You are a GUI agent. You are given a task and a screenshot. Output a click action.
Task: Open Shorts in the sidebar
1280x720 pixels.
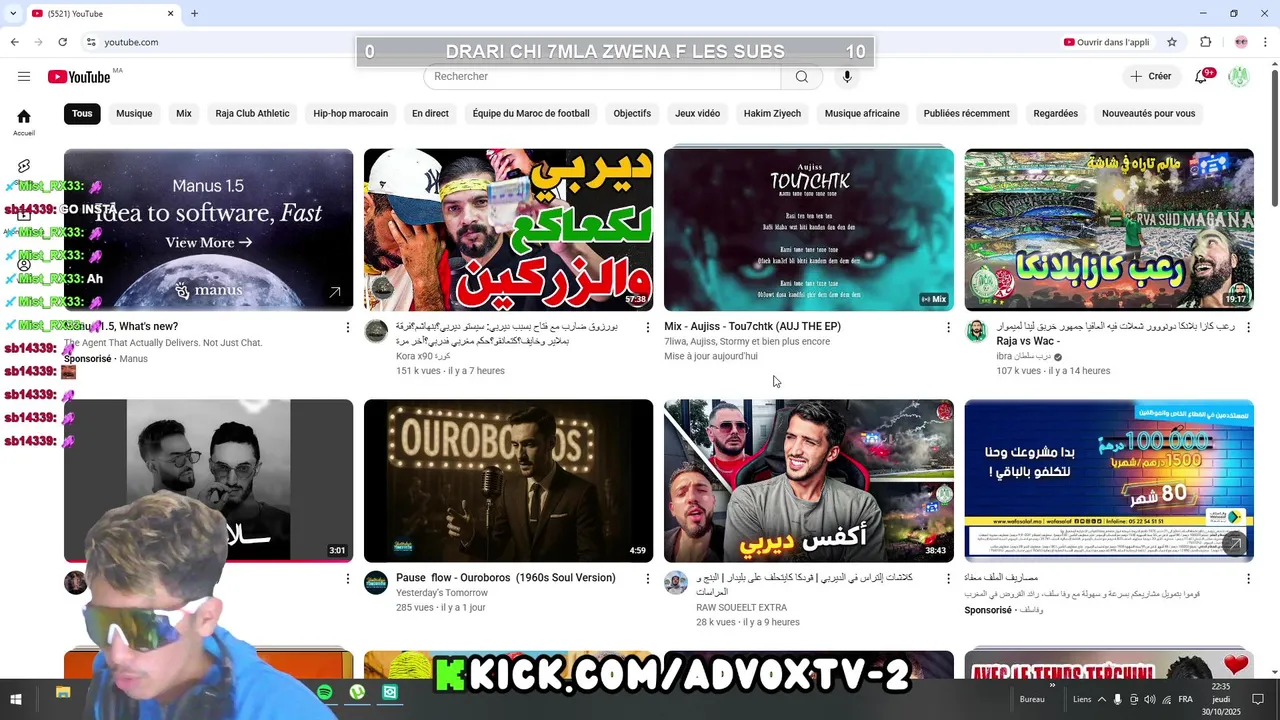pyautogui.click(x=24, y=166)
